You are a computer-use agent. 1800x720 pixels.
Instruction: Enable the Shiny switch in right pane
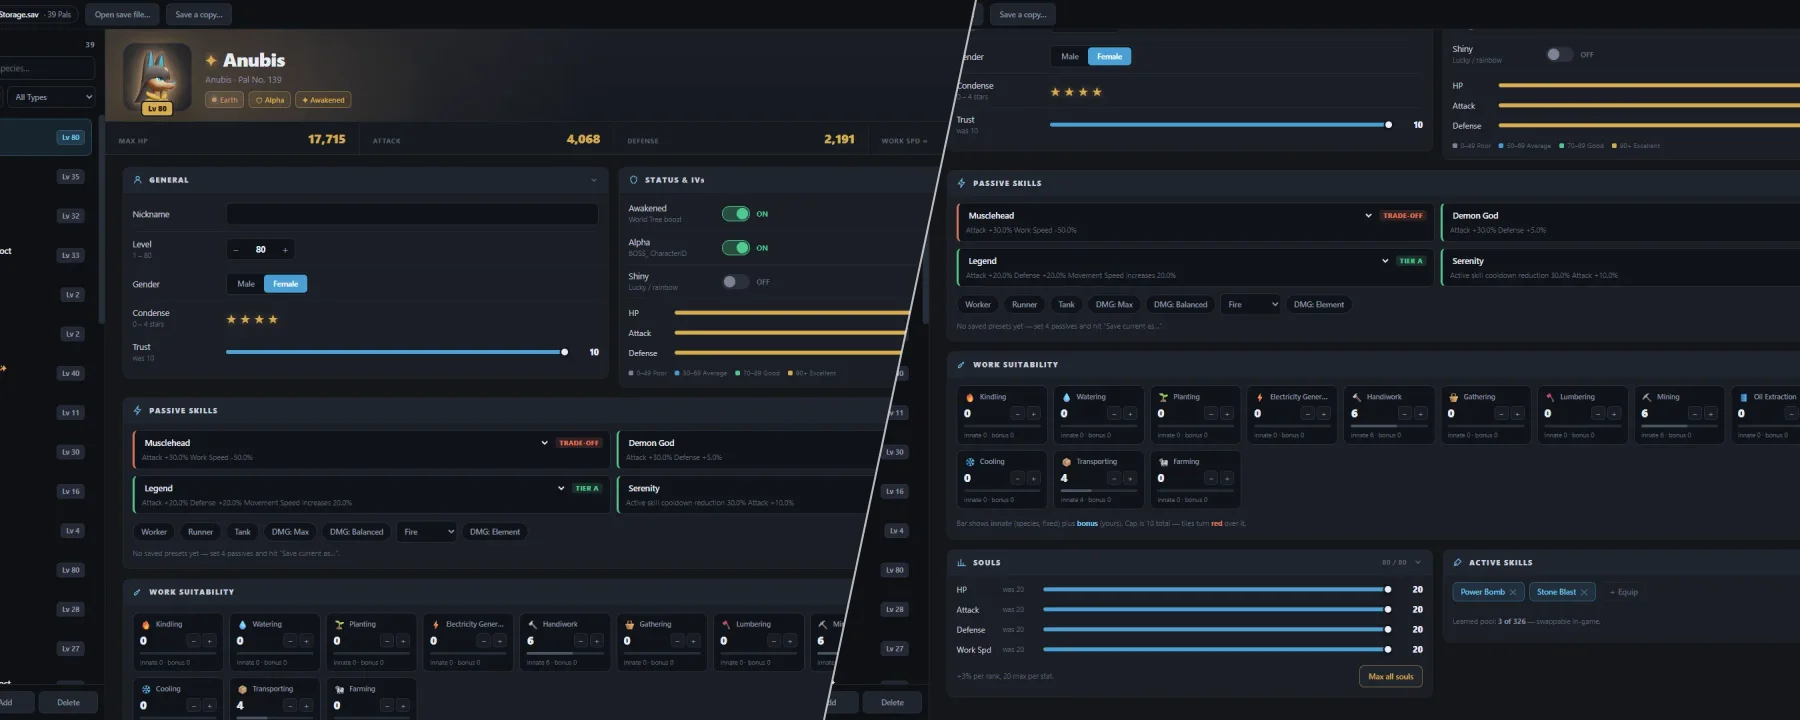pyautogui.click(x=1559, y=55)
